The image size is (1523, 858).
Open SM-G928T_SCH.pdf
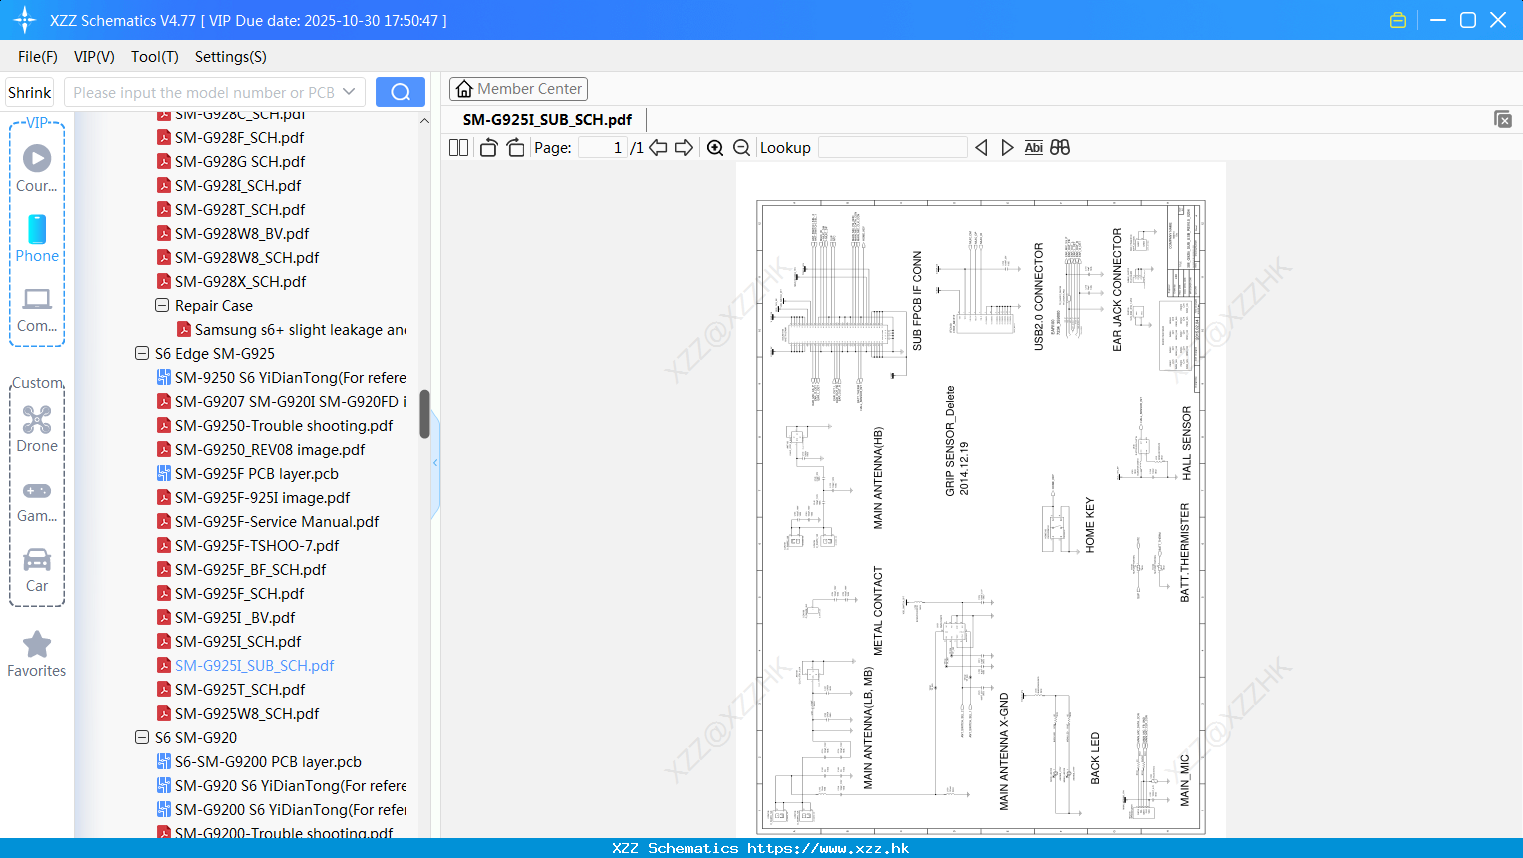[x=240, y=209]
